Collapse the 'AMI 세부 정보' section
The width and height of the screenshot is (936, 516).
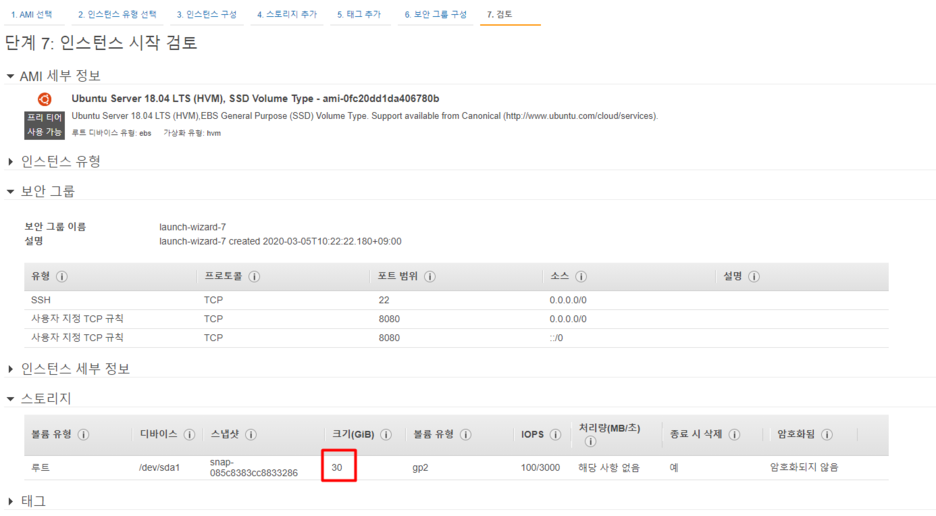pyautogui.click(x=10, y=76)
